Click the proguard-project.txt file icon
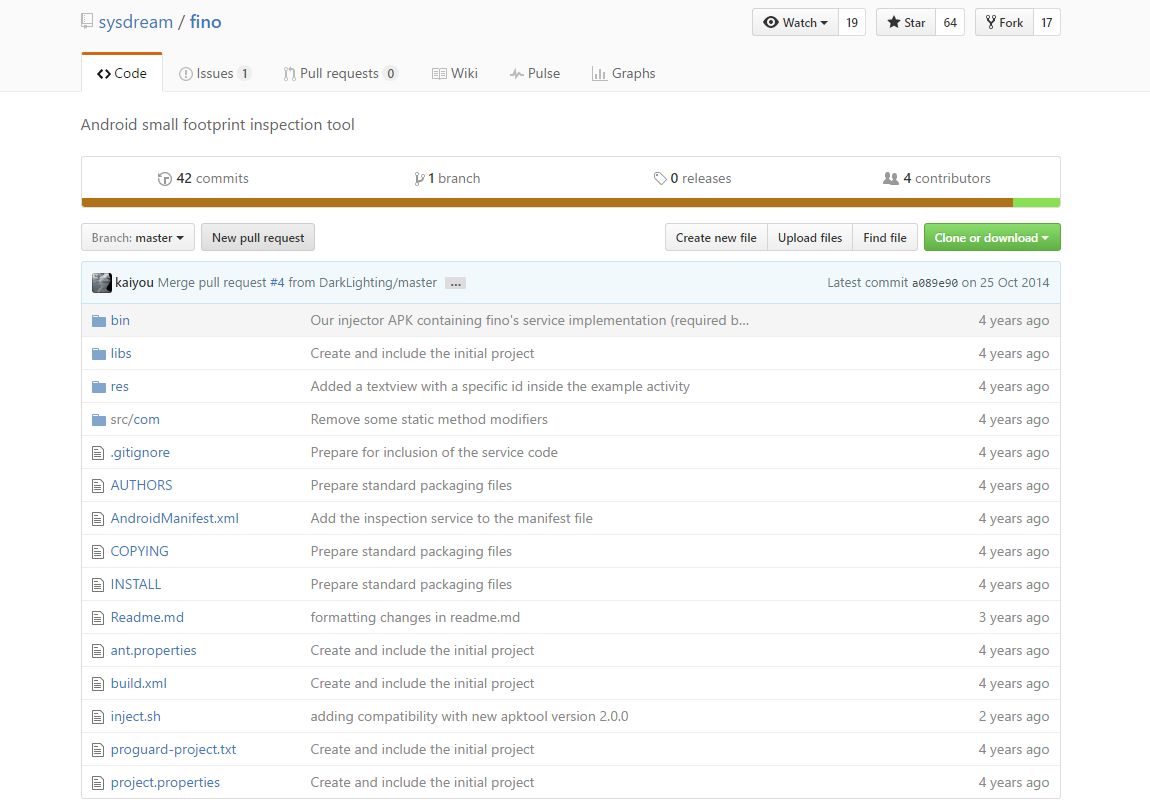The width and height of the screenshot is (1150, 809). (98, 750)
